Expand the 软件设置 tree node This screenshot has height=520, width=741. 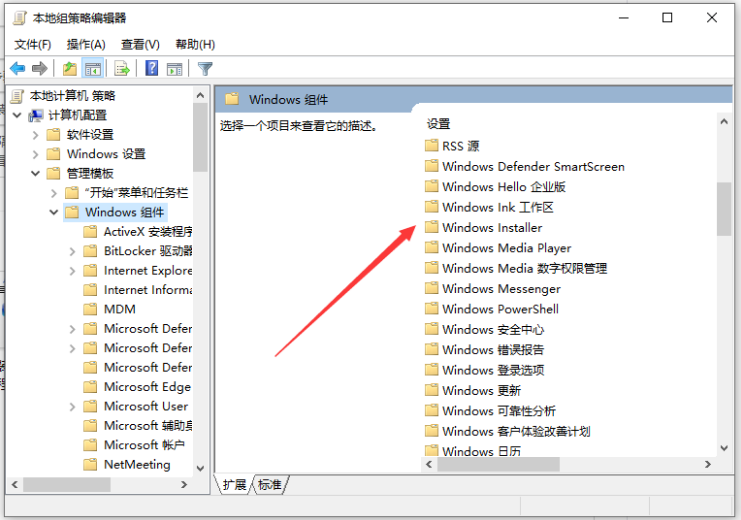(35, 135)
